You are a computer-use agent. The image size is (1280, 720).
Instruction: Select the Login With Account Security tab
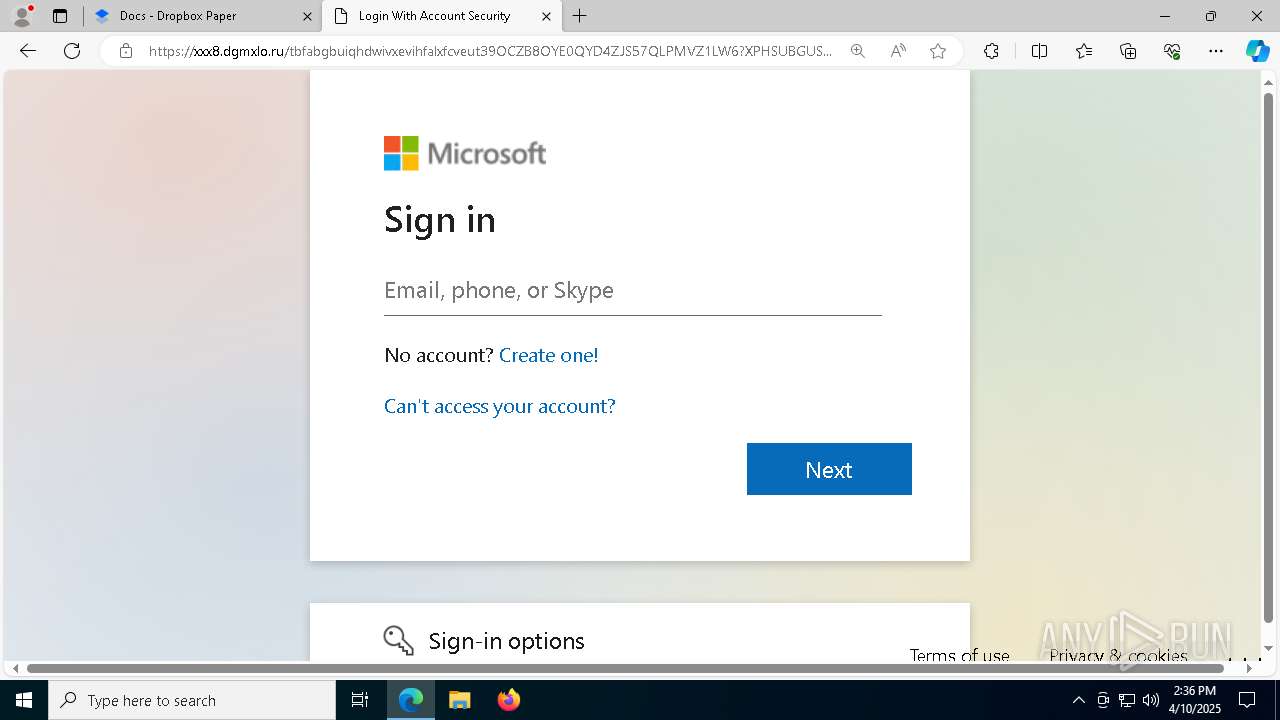435,16
